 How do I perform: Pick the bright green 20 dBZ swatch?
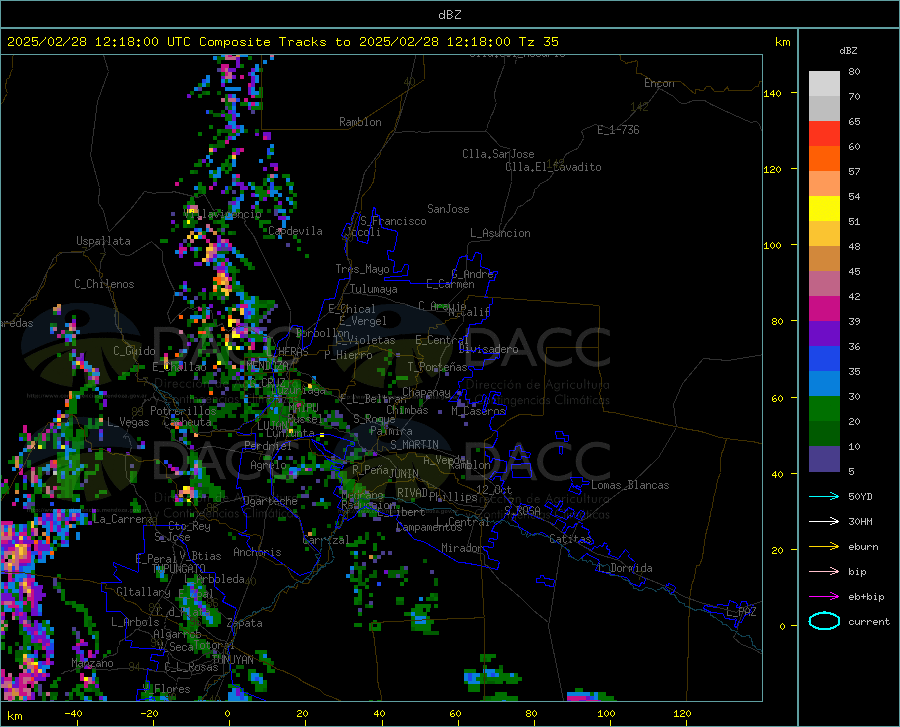[x=824, y=409]
